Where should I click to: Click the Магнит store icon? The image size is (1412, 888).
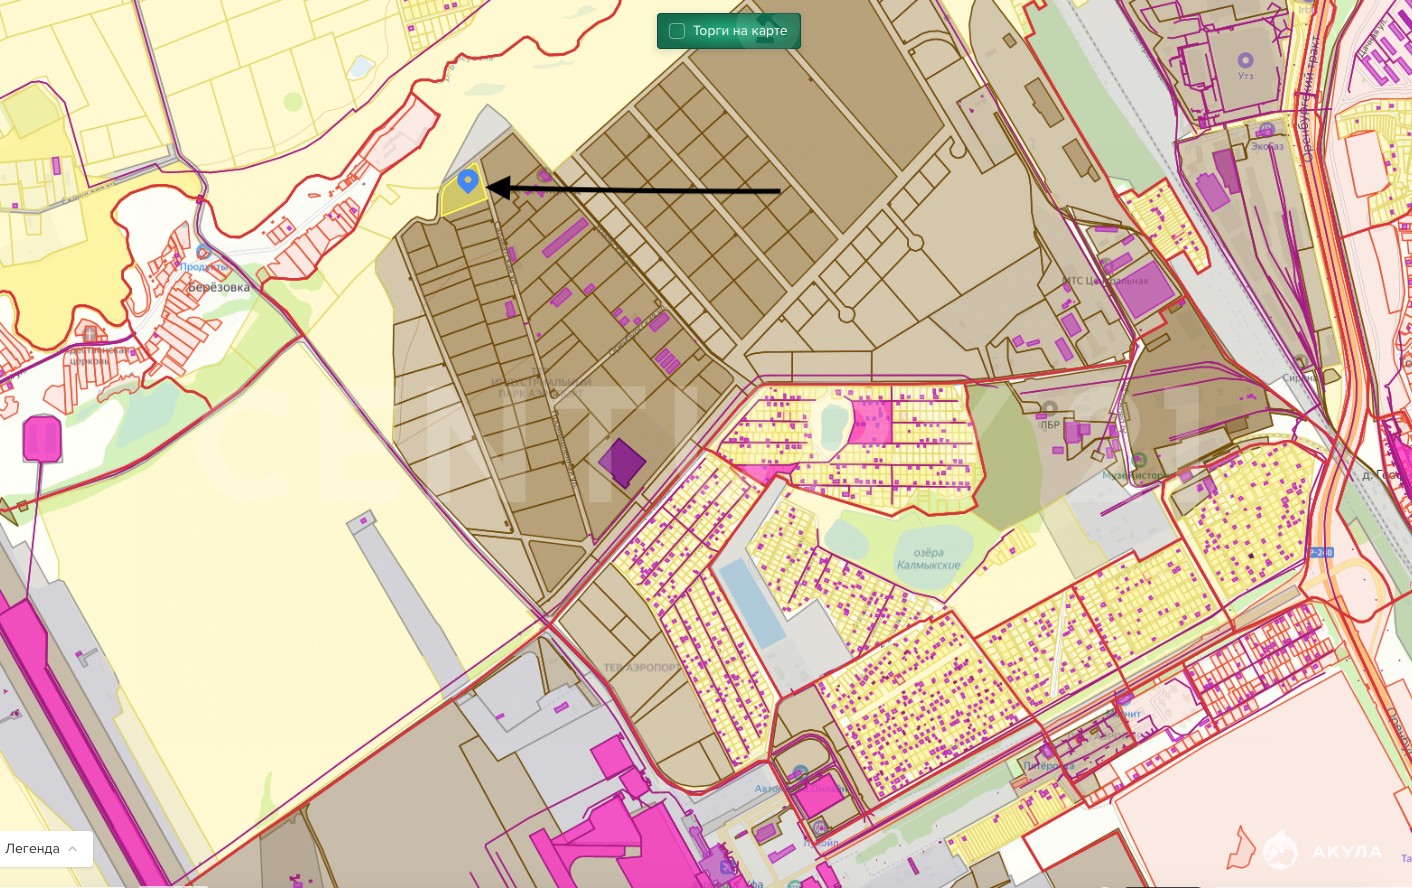(x=1125, y=699)
